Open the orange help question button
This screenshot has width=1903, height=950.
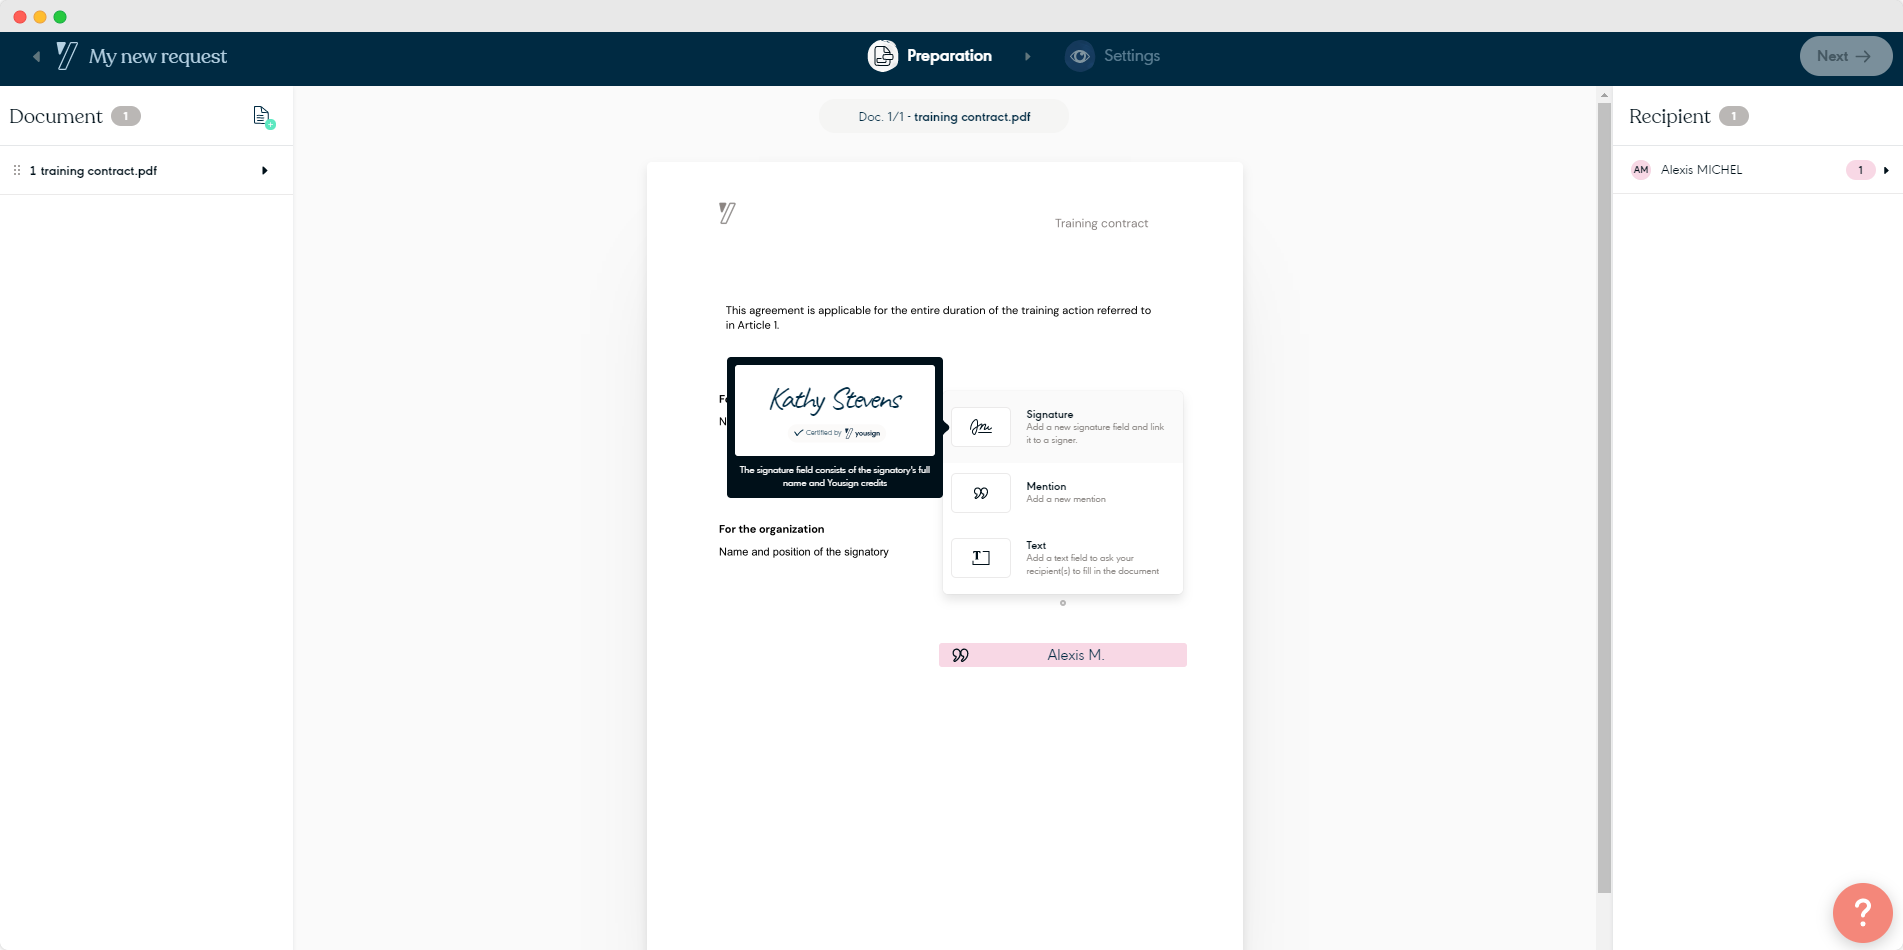(x=1862, y=912)
